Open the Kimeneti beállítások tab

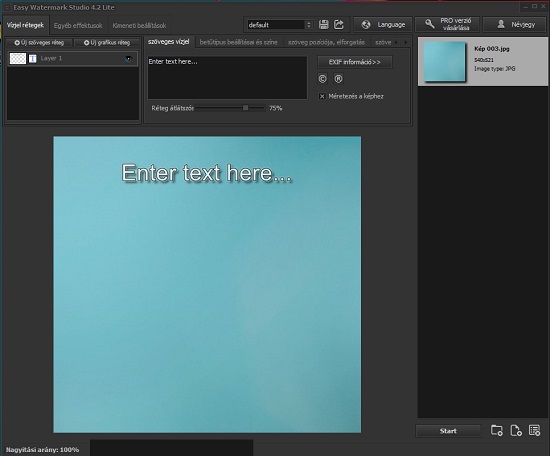(139, 26)
